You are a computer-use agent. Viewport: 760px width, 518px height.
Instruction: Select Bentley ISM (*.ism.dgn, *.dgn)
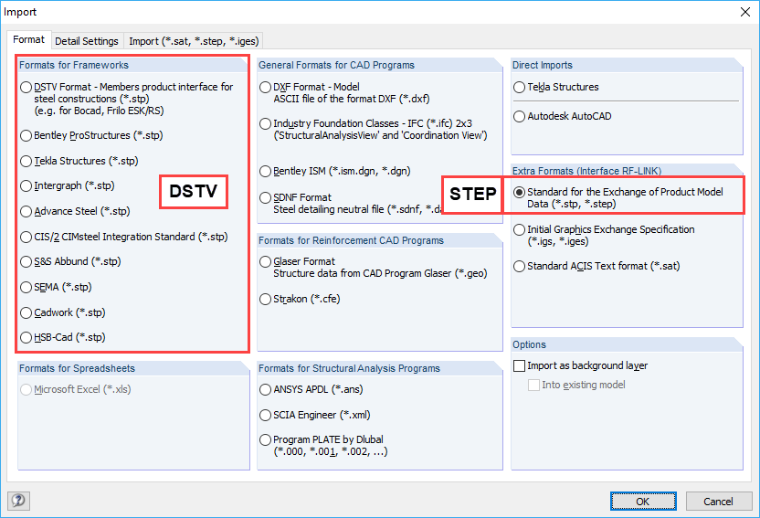point(265,171)
